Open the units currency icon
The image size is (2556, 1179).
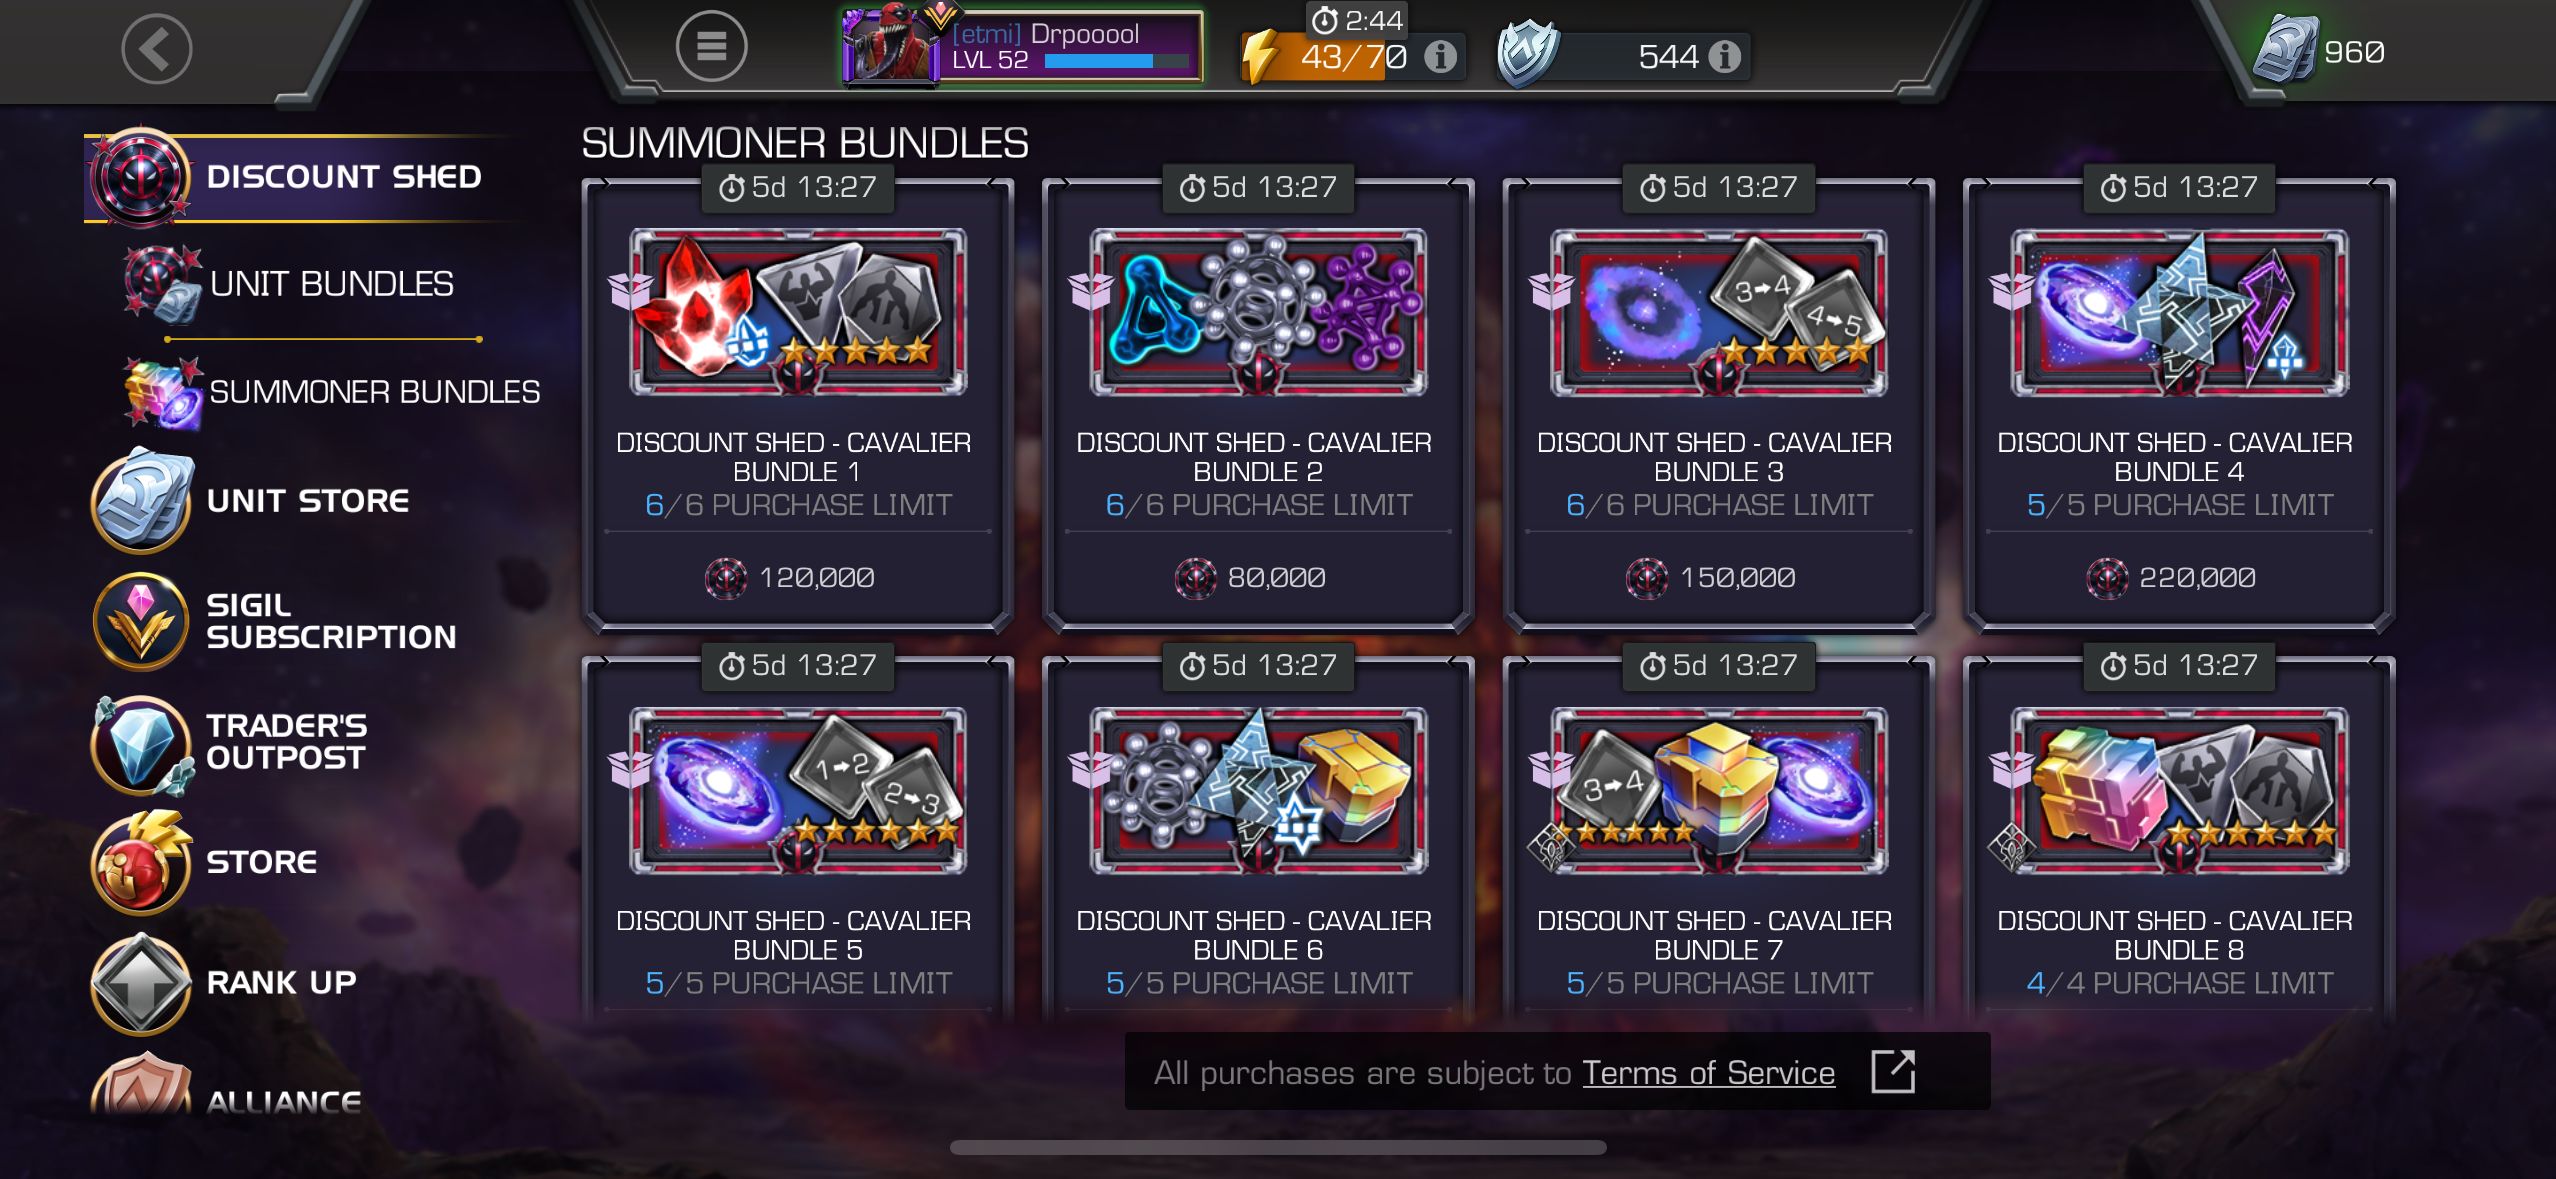pyautogui.click(x=2286, y=50)
